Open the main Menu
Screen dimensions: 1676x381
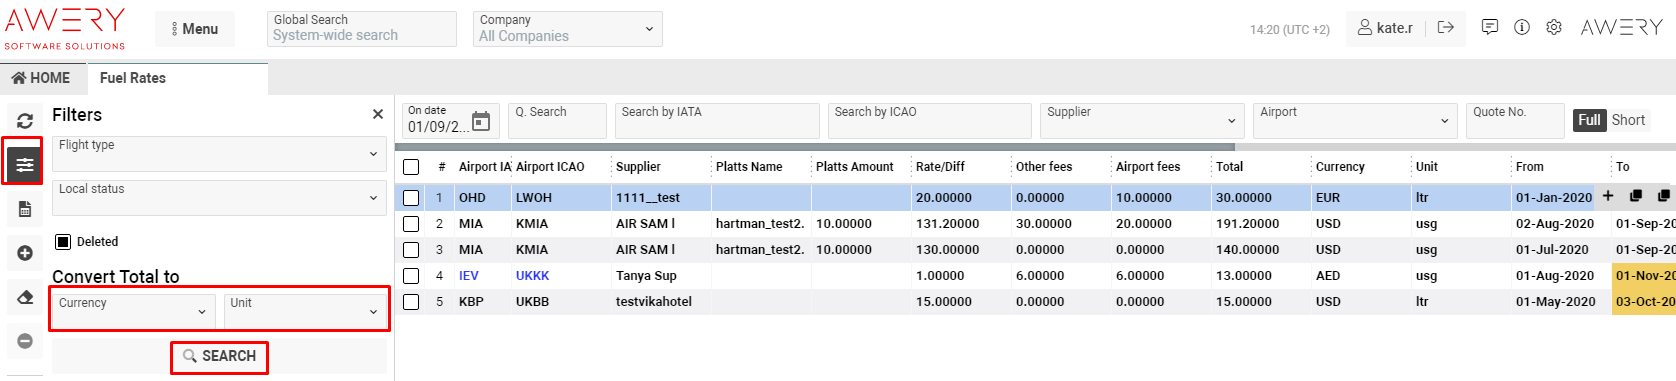tap(195, 29)
